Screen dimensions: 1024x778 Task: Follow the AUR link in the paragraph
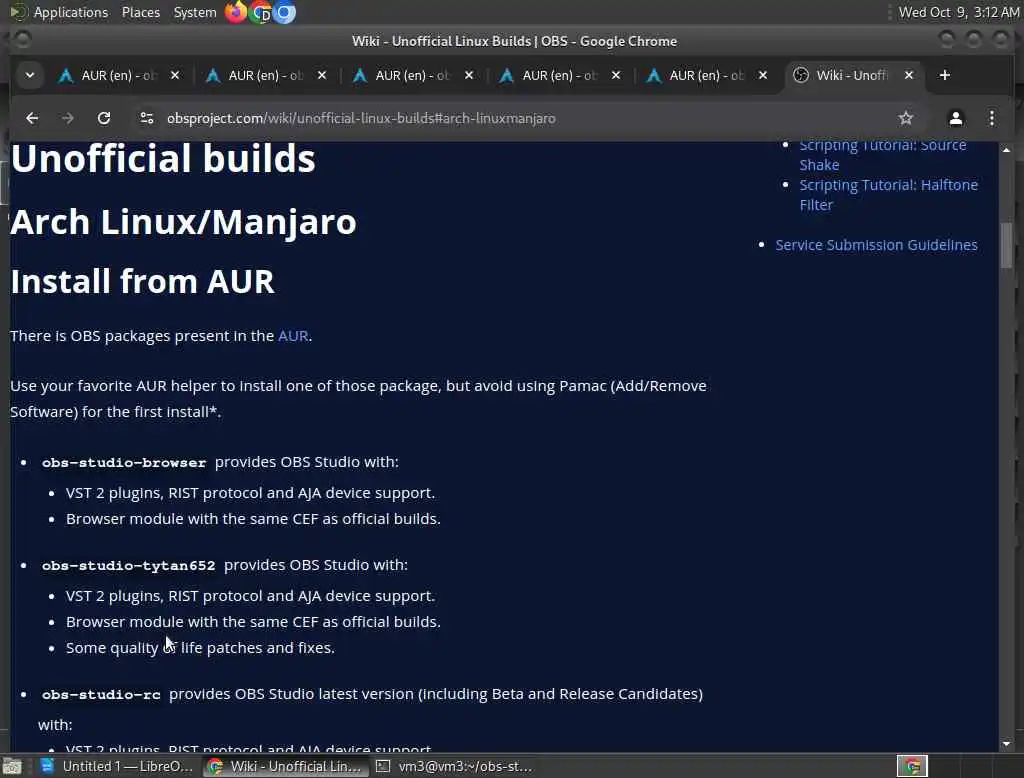click(x=293, y=336)
